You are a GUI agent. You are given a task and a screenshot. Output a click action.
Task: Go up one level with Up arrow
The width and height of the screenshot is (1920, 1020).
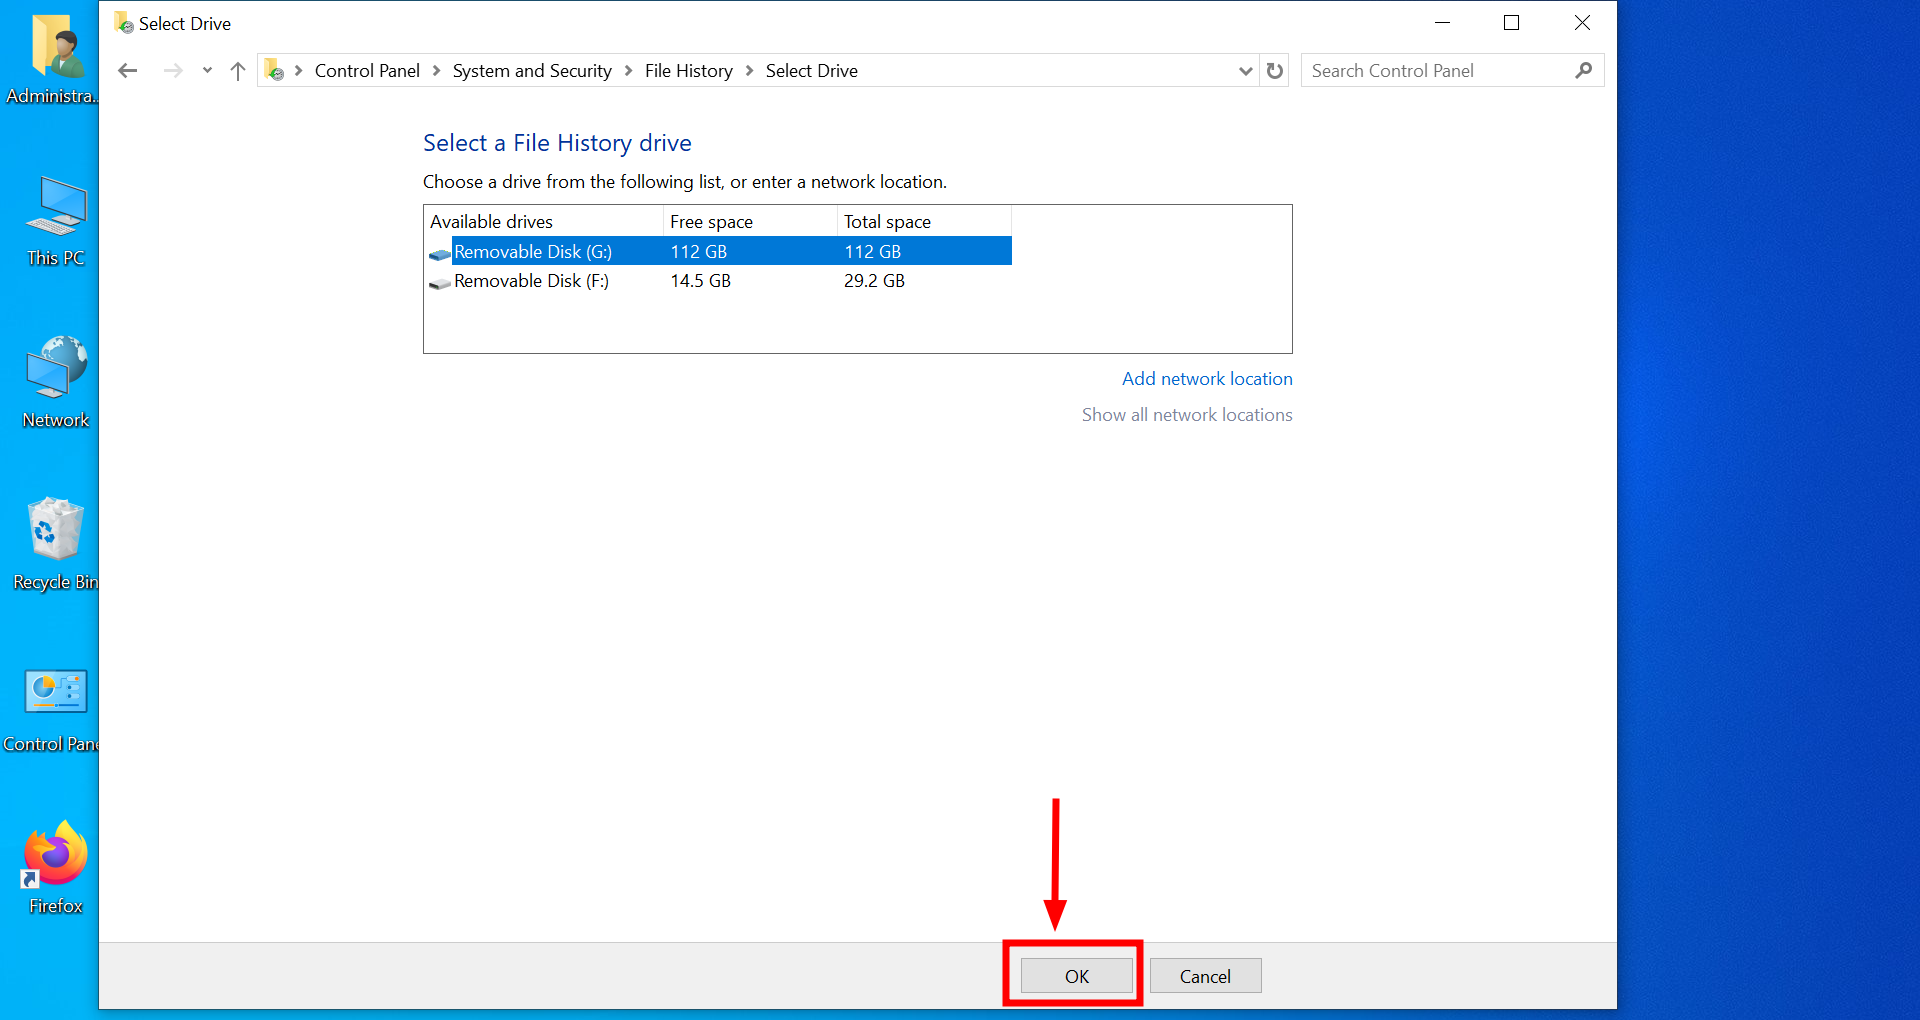(x=238, y=70)
